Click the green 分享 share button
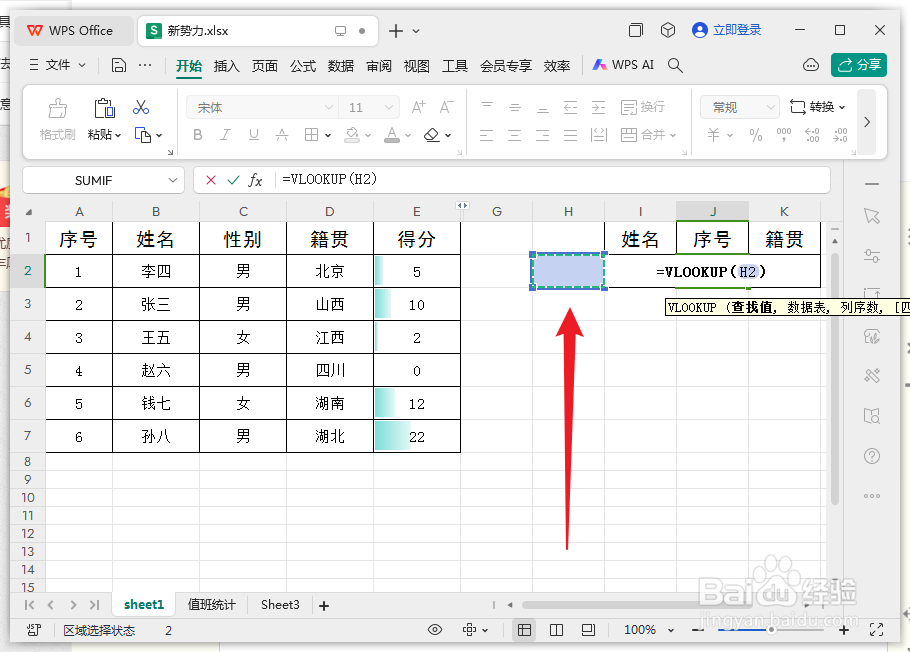 (x=859, y=63)
